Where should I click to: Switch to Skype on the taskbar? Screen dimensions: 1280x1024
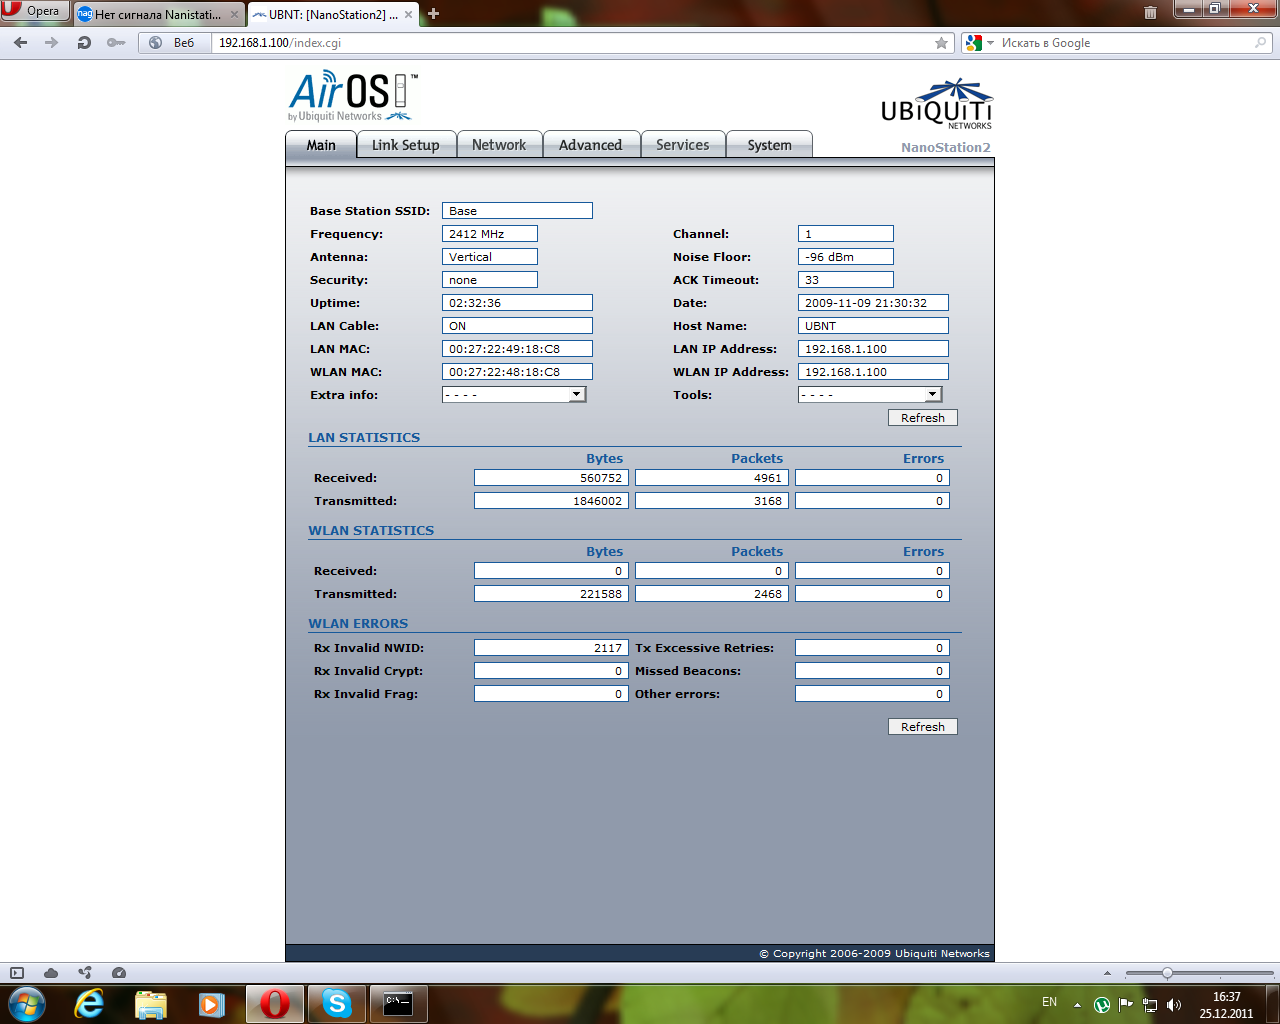point(337,1004)
